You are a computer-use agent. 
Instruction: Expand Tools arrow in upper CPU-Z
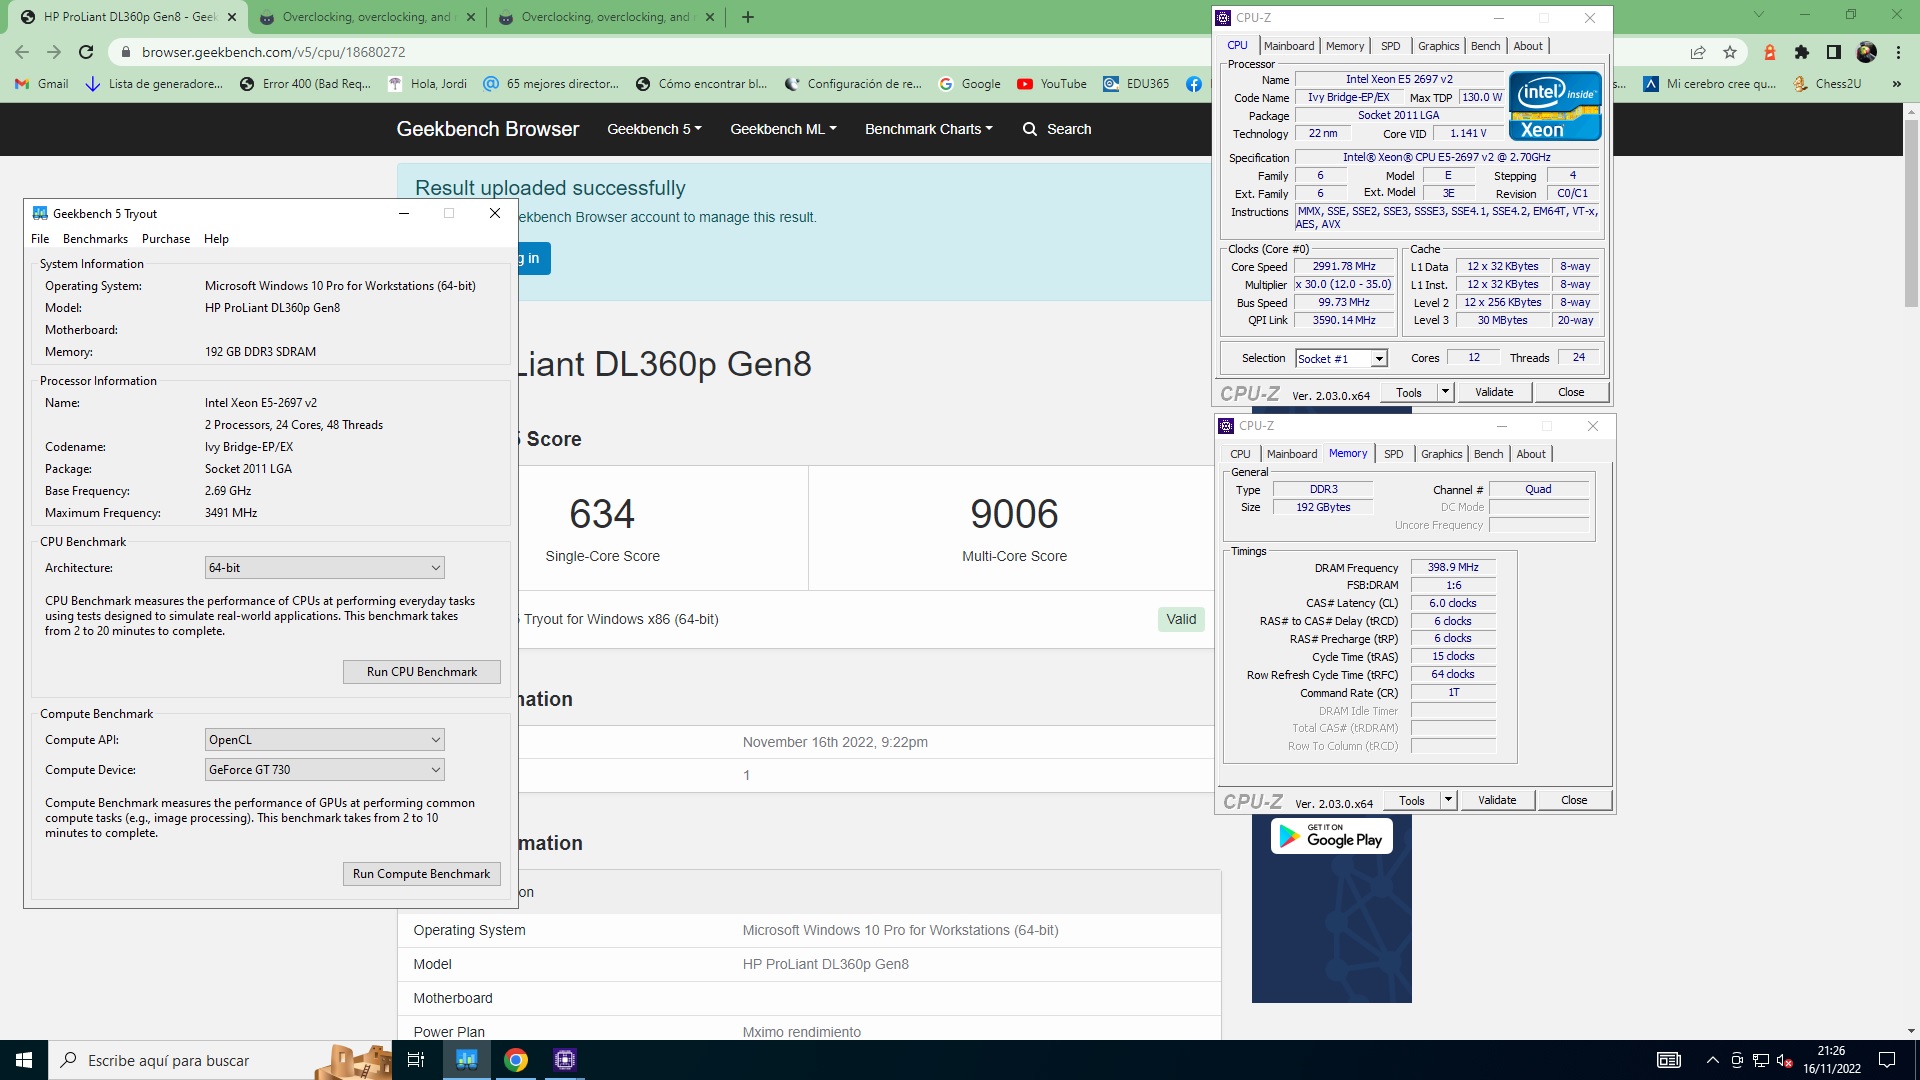point(1445,393)
